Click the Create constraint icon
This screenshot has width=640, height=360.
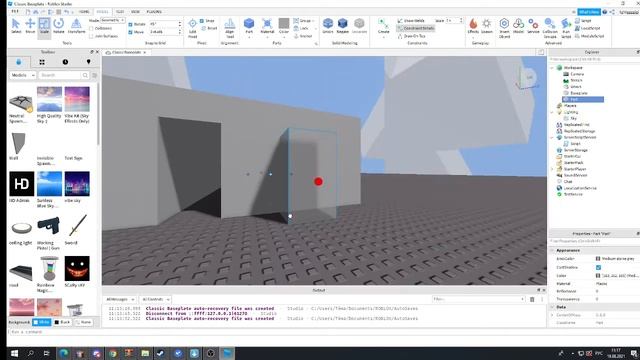383,26
